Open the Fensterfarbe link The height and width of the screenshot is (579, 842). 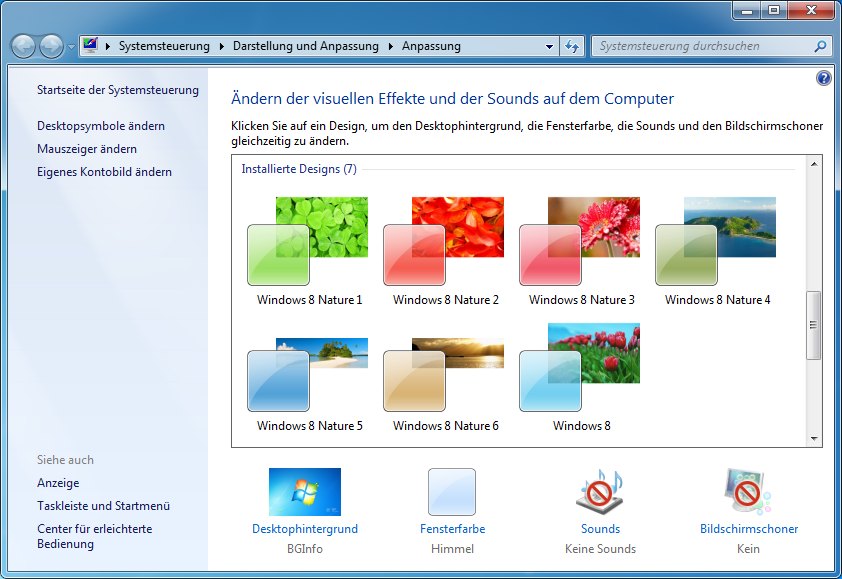point(452,529)
